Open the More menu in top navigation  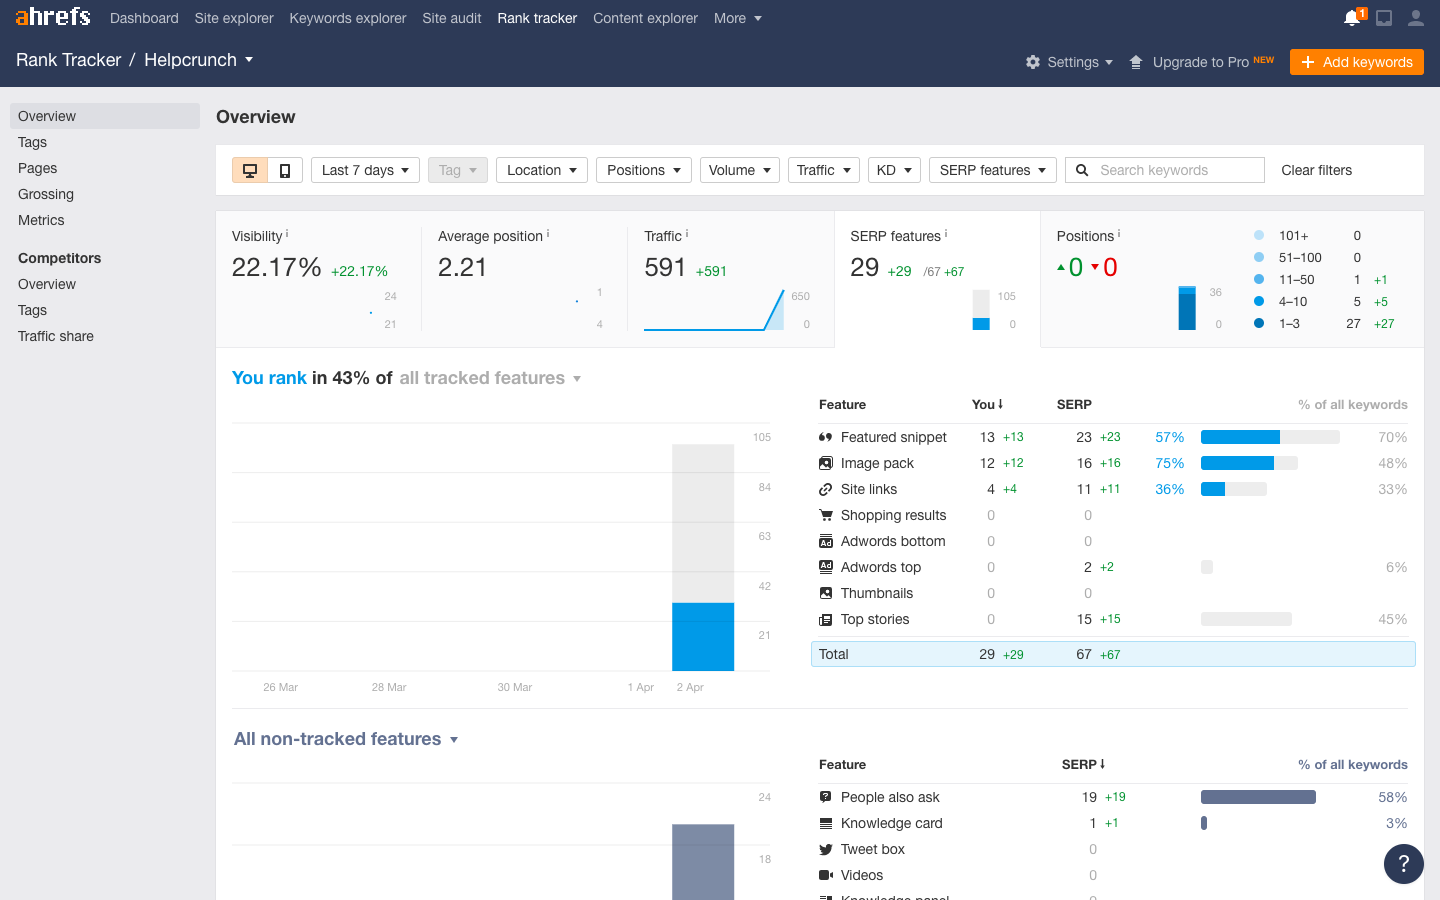(738, 18)
